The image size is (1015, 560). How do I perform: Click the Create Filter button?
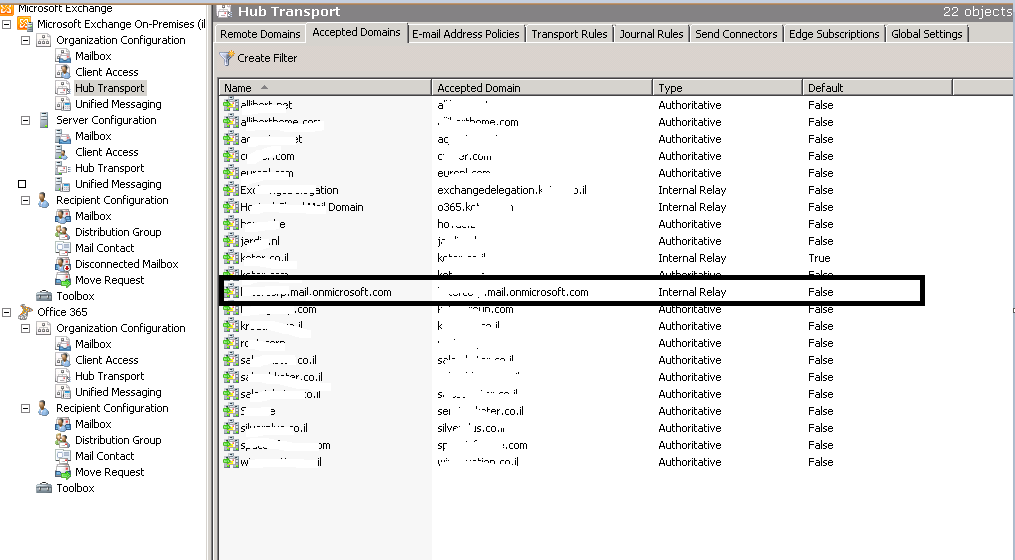pyautogui.click(x=258, y=58)
